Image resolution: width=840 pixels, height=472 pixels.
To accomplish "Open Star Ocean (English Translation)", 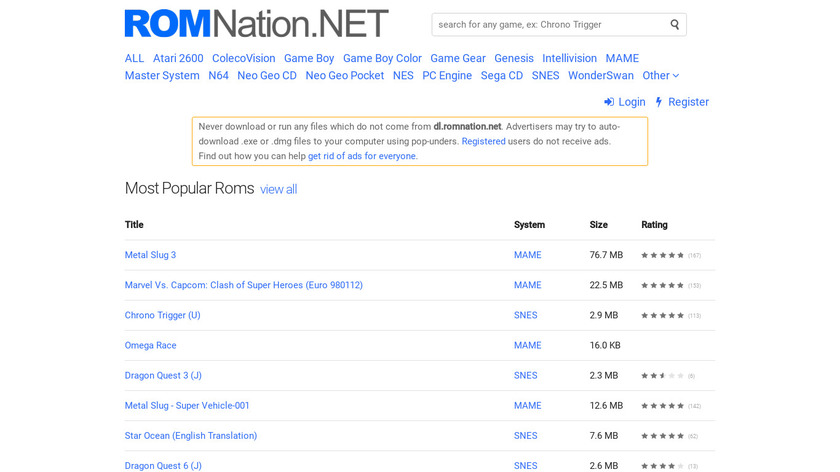I will click(191, 436).
